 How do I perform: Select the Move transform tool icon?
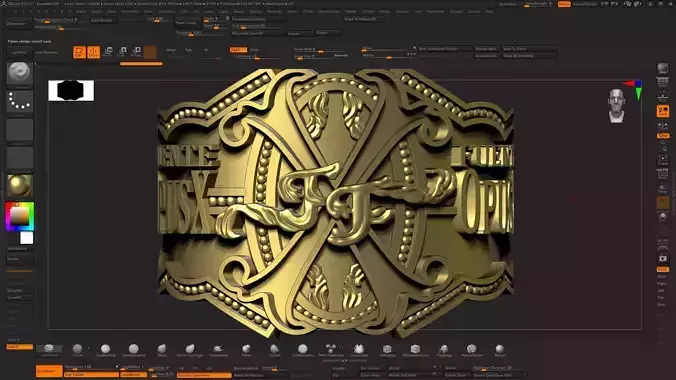[x=108, y=52]
